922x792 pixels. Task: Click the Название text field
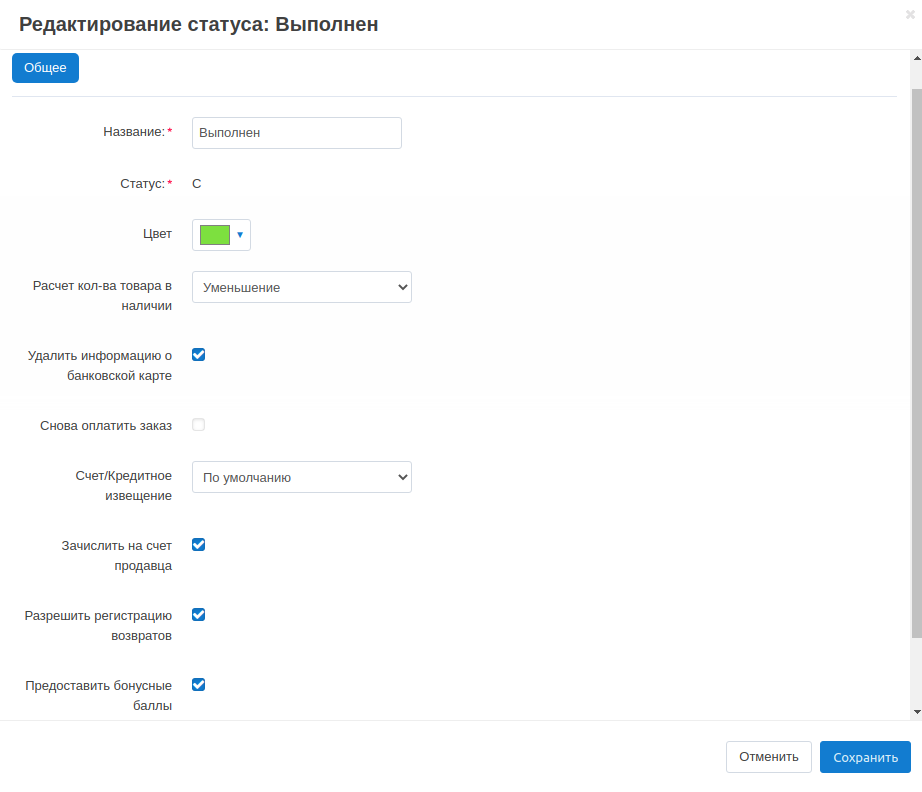[296, 133]
